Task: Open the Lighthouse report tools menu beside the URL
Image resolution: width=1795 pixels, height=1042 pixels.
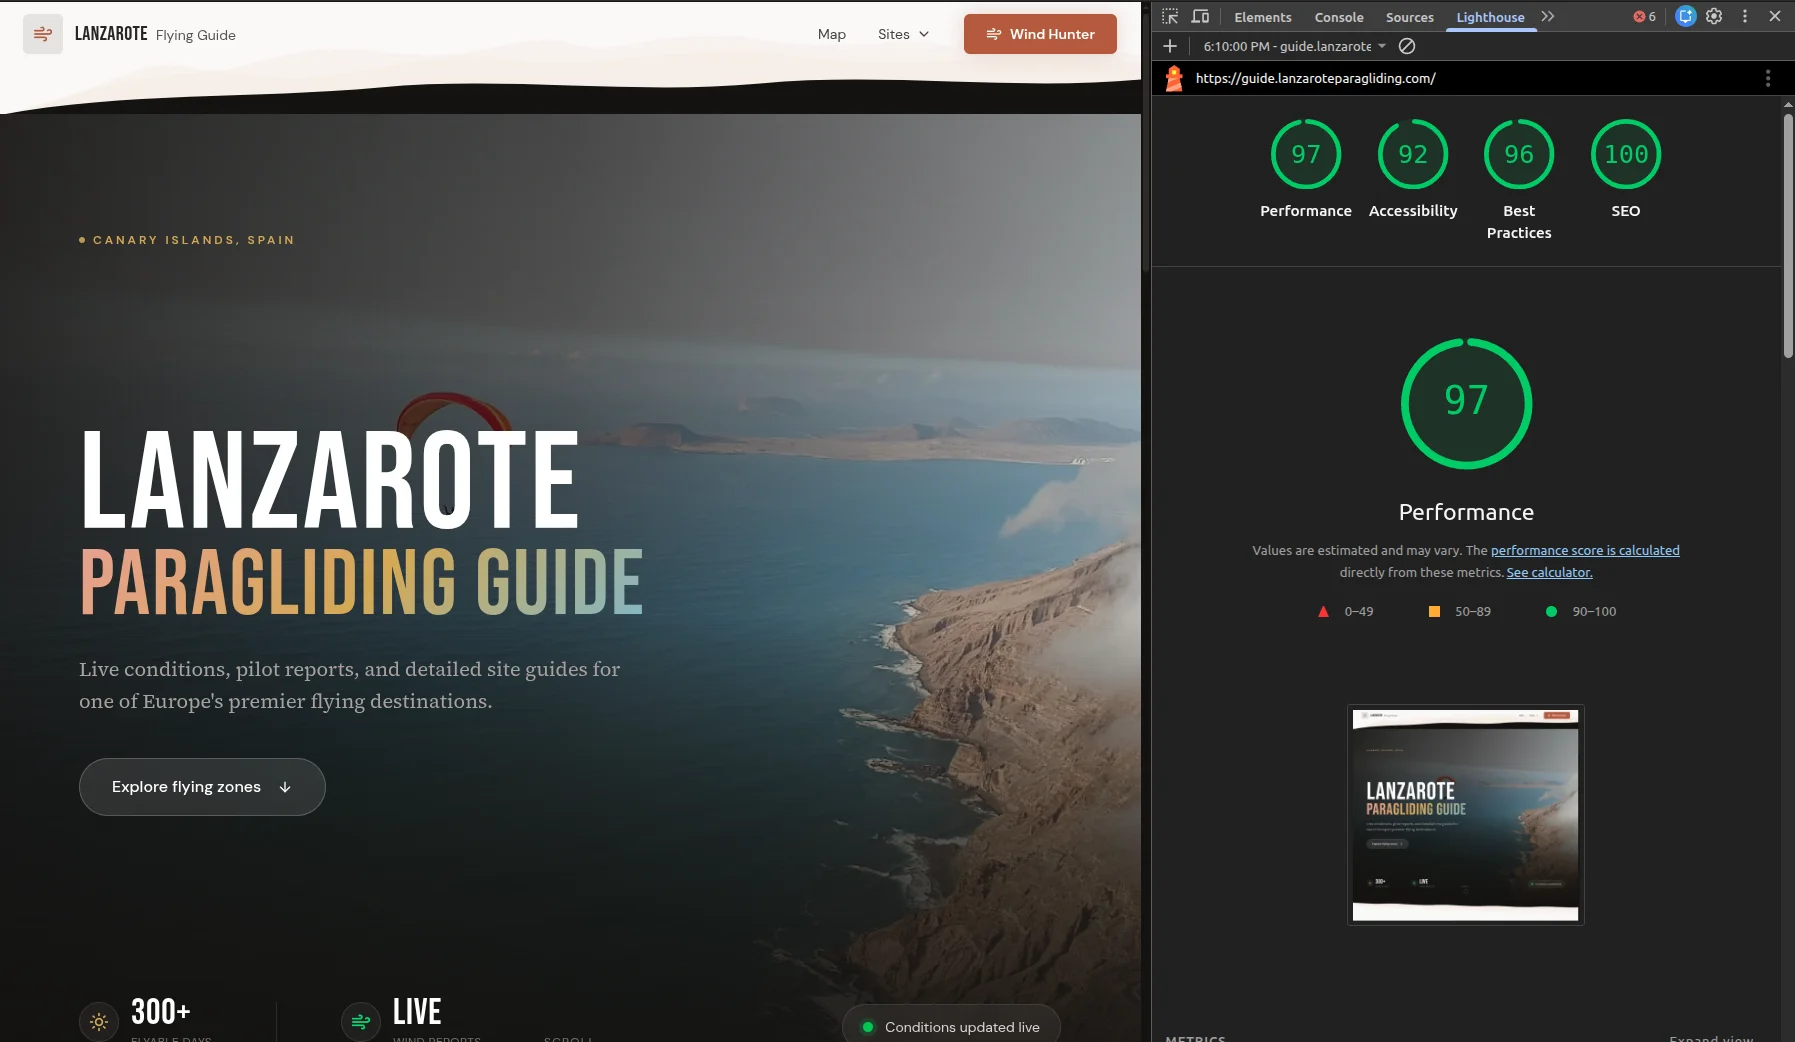Action: 1767,78
